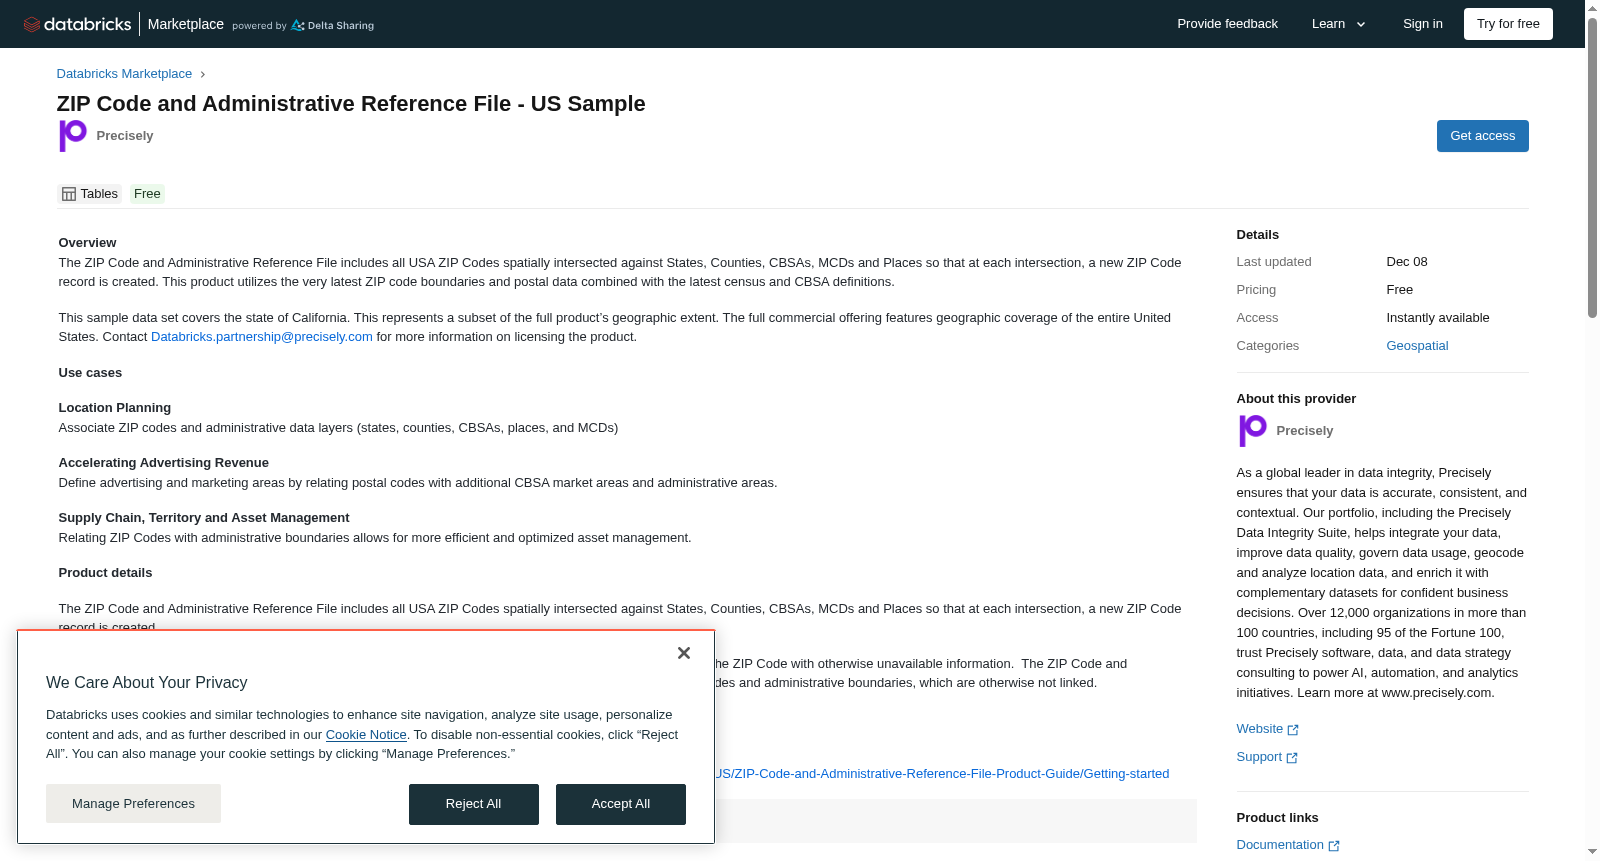Open the Cookie Notice link
The width and height of the screenshot is (1600, 861).
coord(366,735)
